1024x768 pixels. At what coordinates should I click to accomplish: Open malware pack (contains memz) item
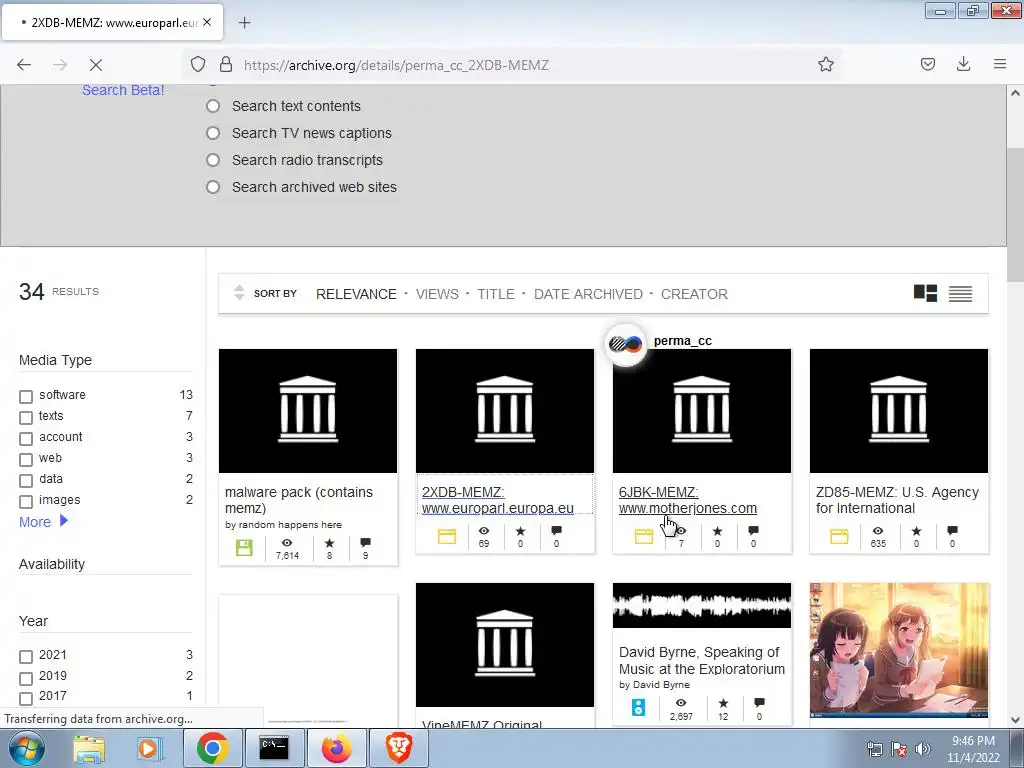coord(298,500)
